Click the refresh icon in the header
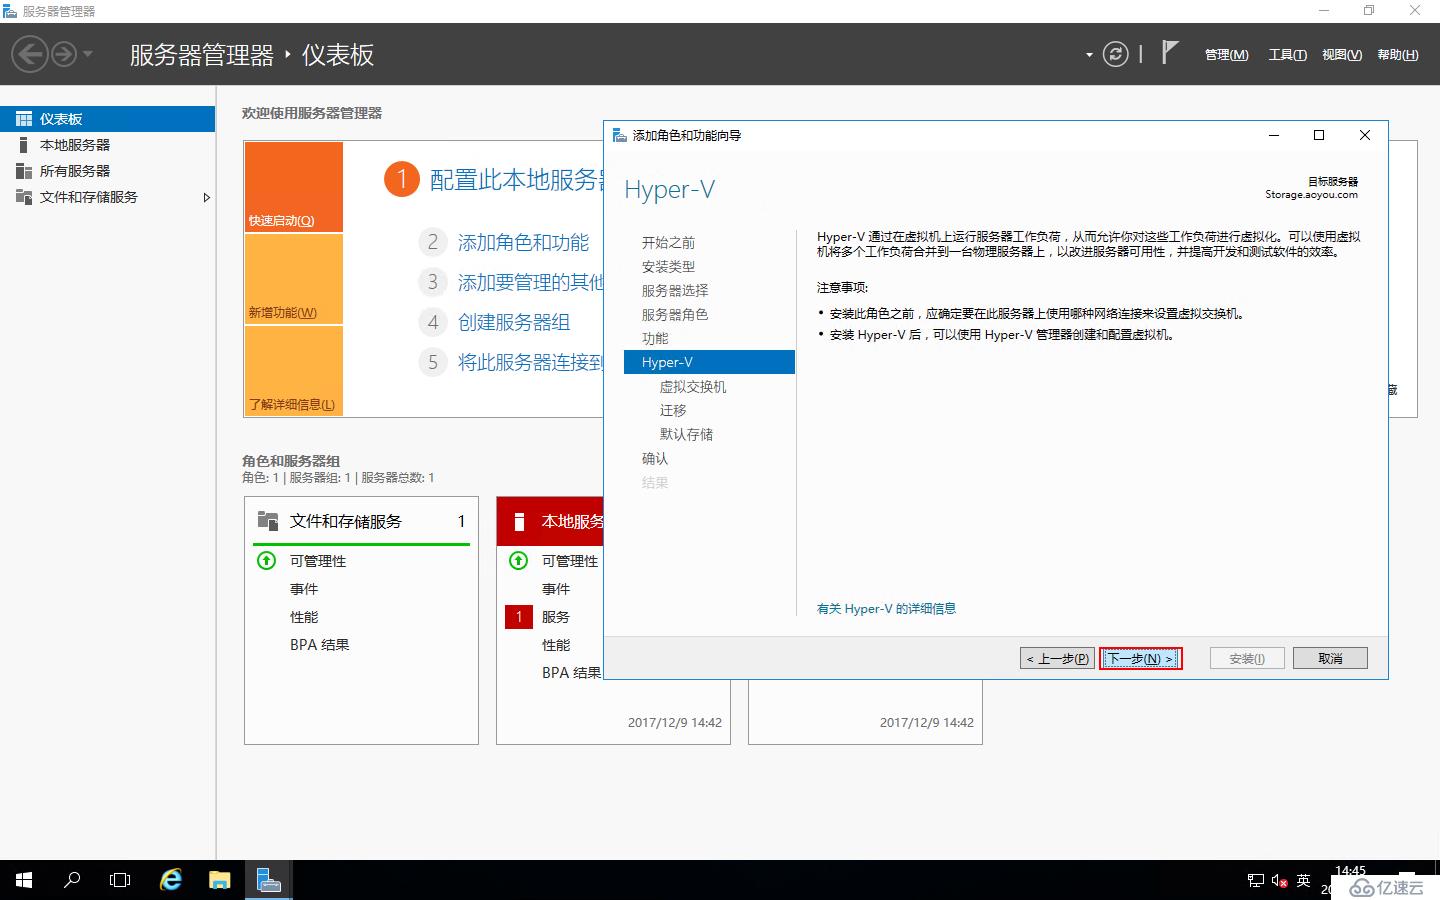 click(1115, 54)
